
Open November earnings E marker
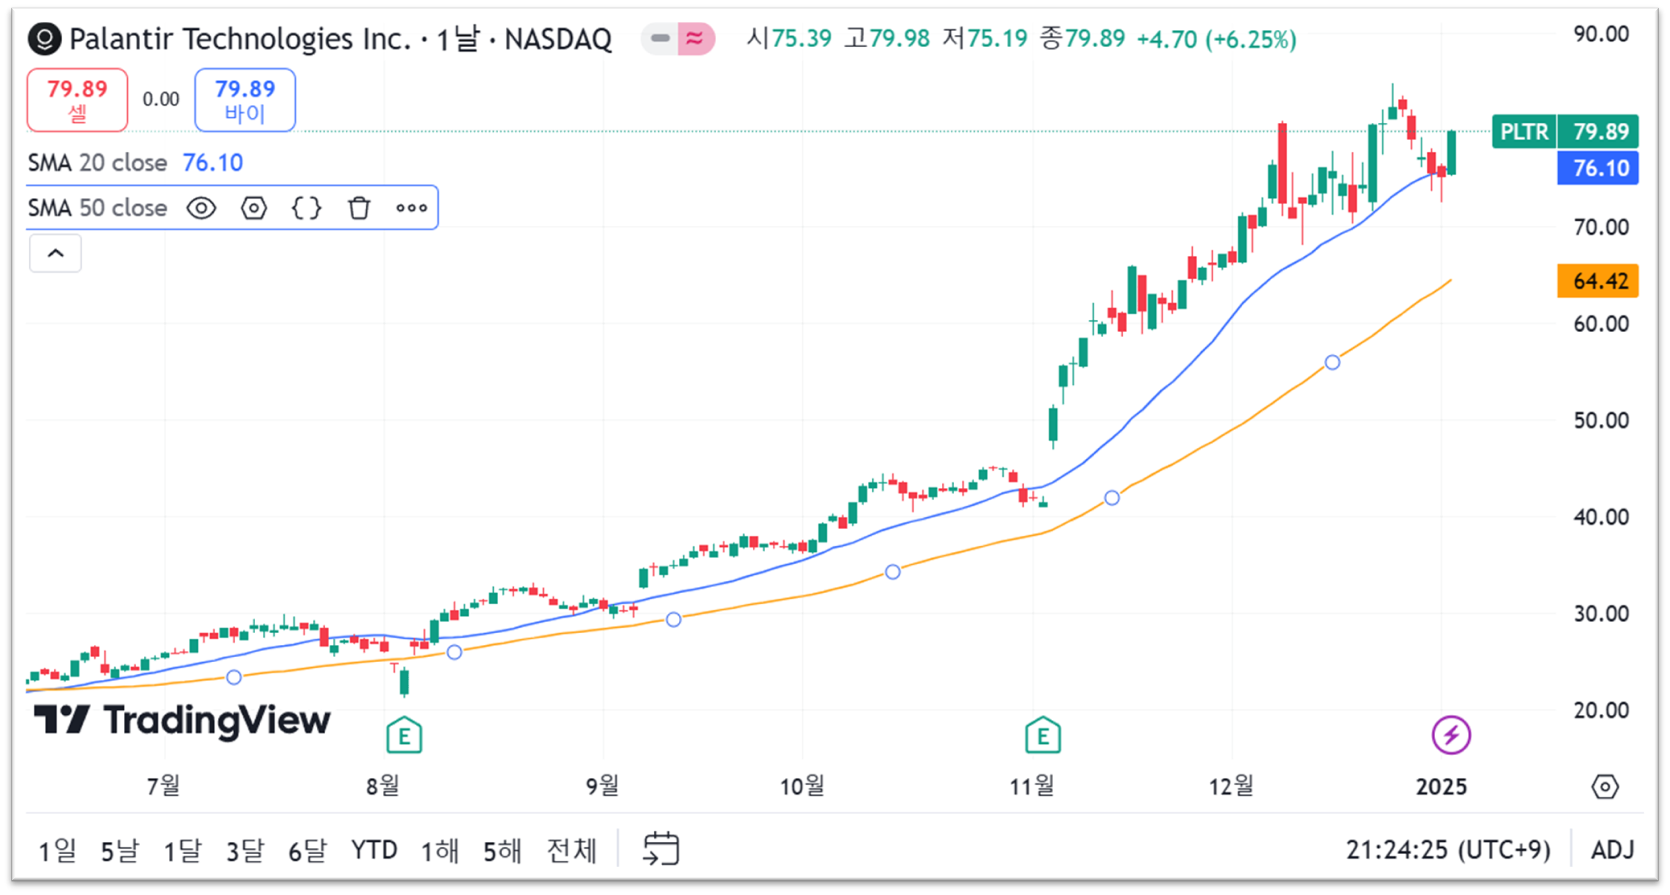(1043, 736)
